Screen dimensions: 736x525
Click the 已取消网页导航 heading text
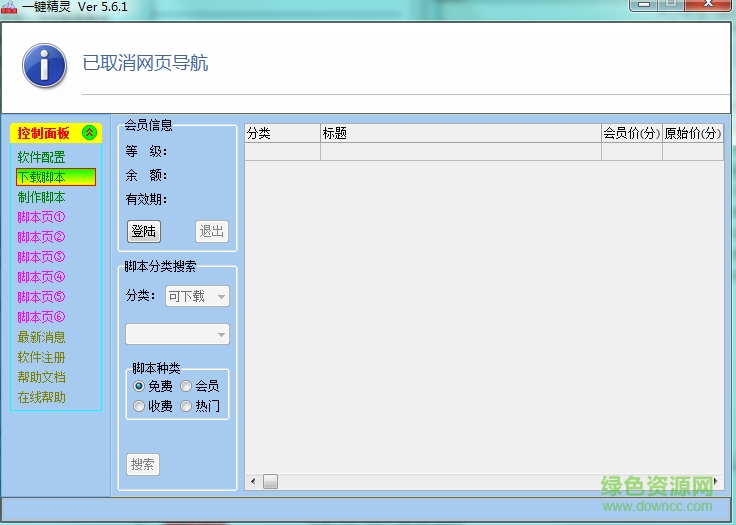[x=146, y=63]
